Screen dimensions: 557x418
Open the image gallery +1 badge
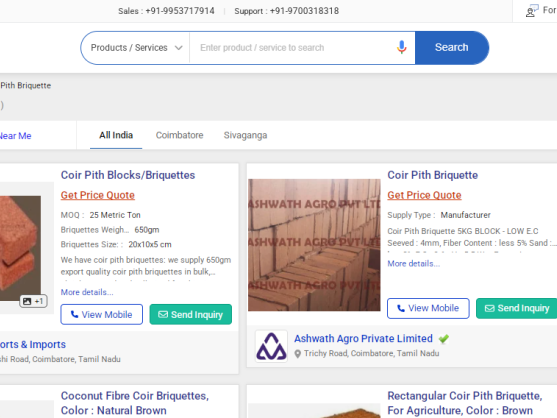point(33,302)
